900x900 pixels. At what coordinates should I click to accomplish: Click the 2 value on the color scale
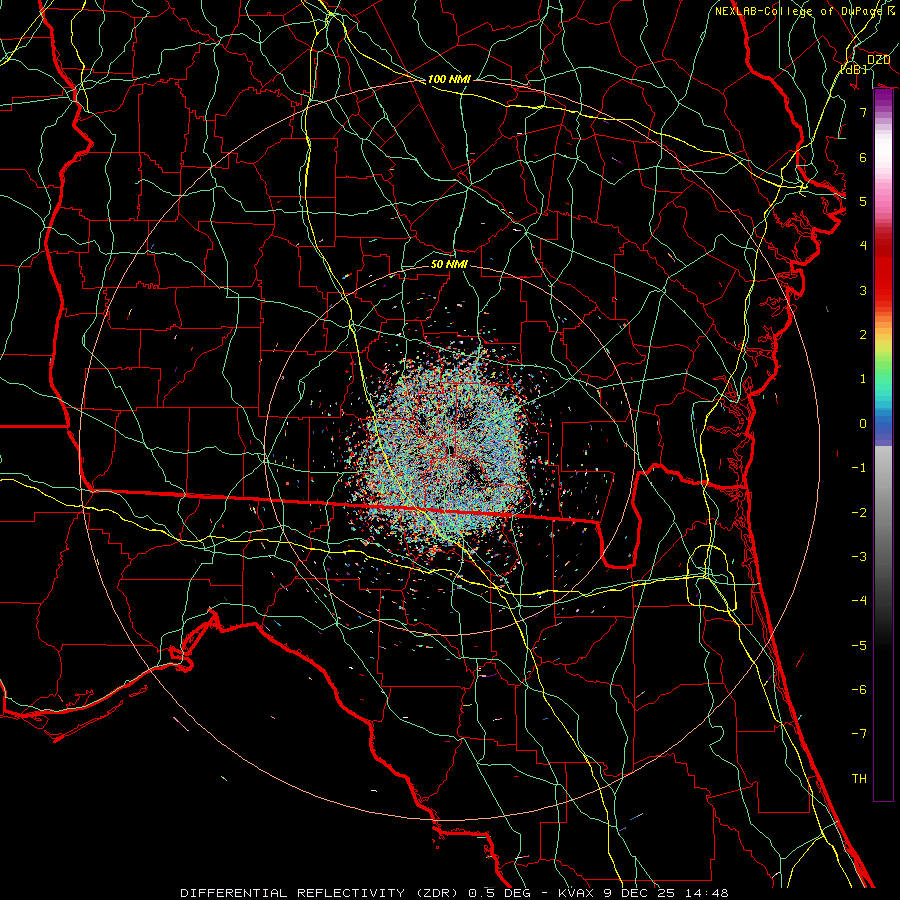(x=863, y=335)
